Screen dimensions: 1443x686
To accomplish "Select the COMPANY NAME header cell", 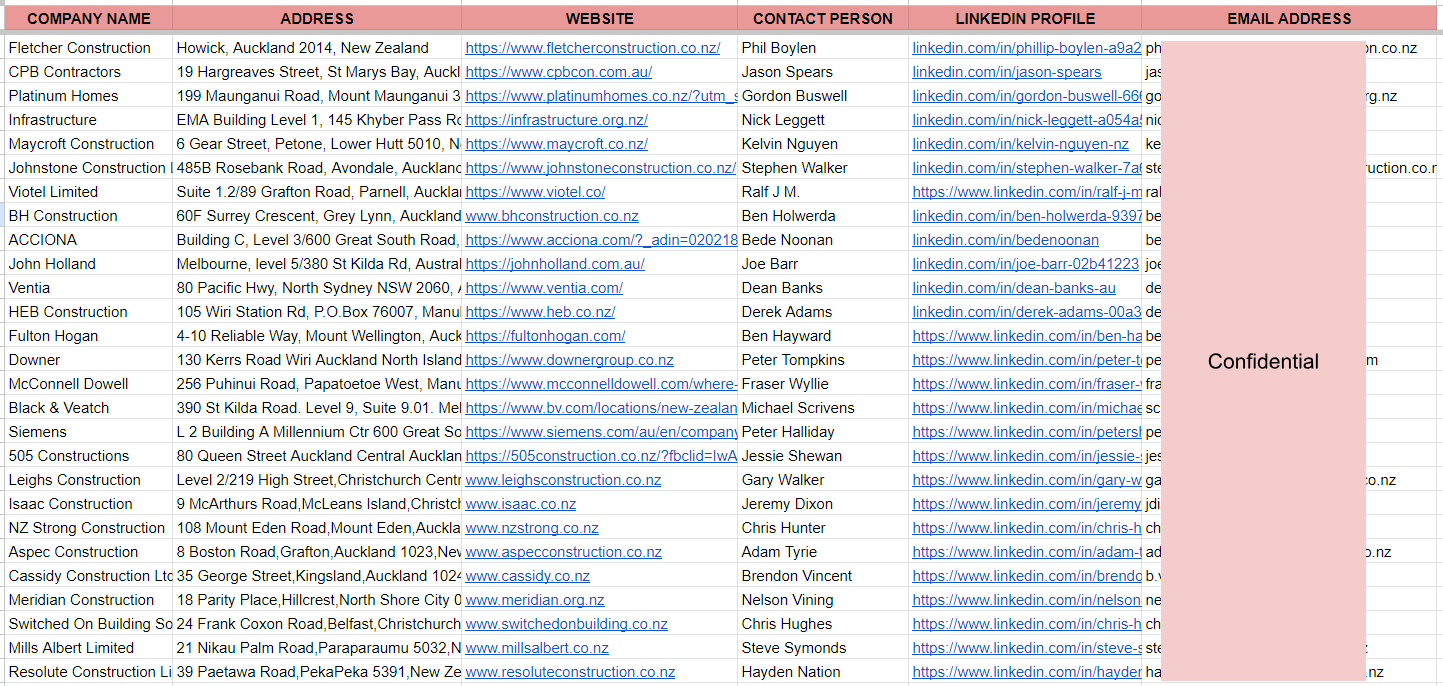I will [87, 18].
